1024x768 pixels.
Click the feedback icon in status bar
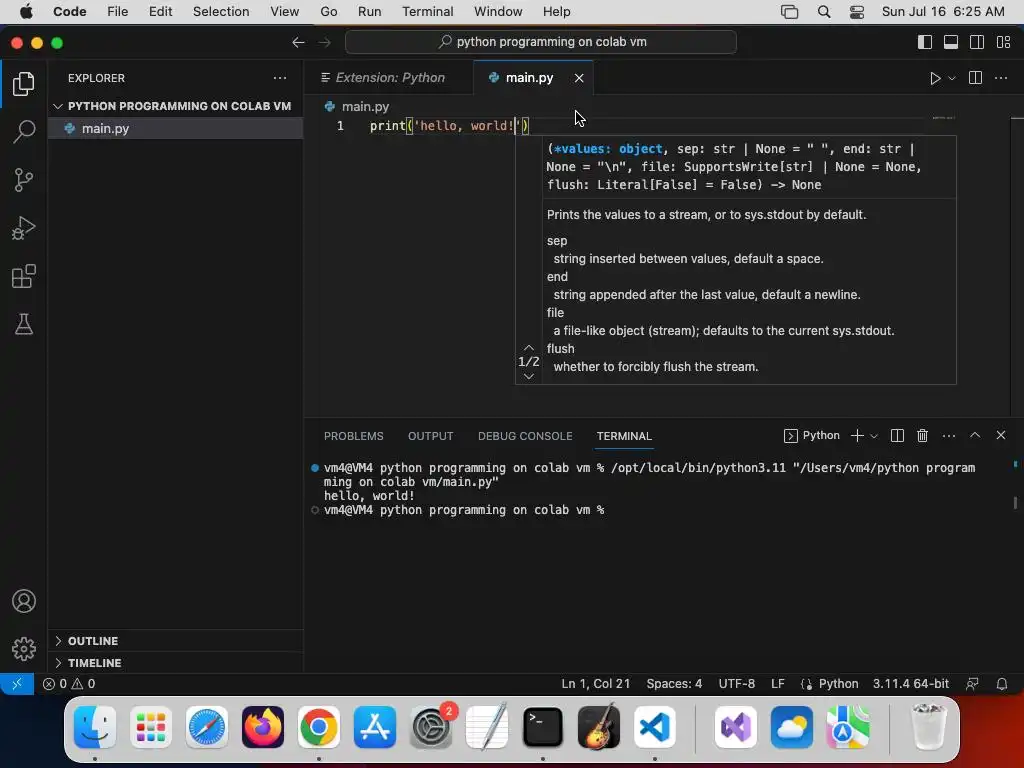(x=972, y=684)
